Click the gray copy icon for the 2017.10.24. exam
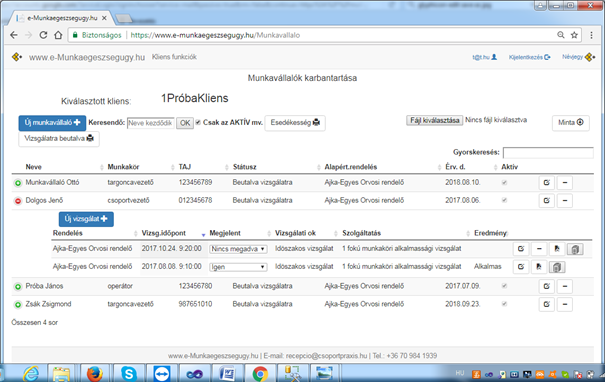 pyautogui.click(x=575, y=249)
